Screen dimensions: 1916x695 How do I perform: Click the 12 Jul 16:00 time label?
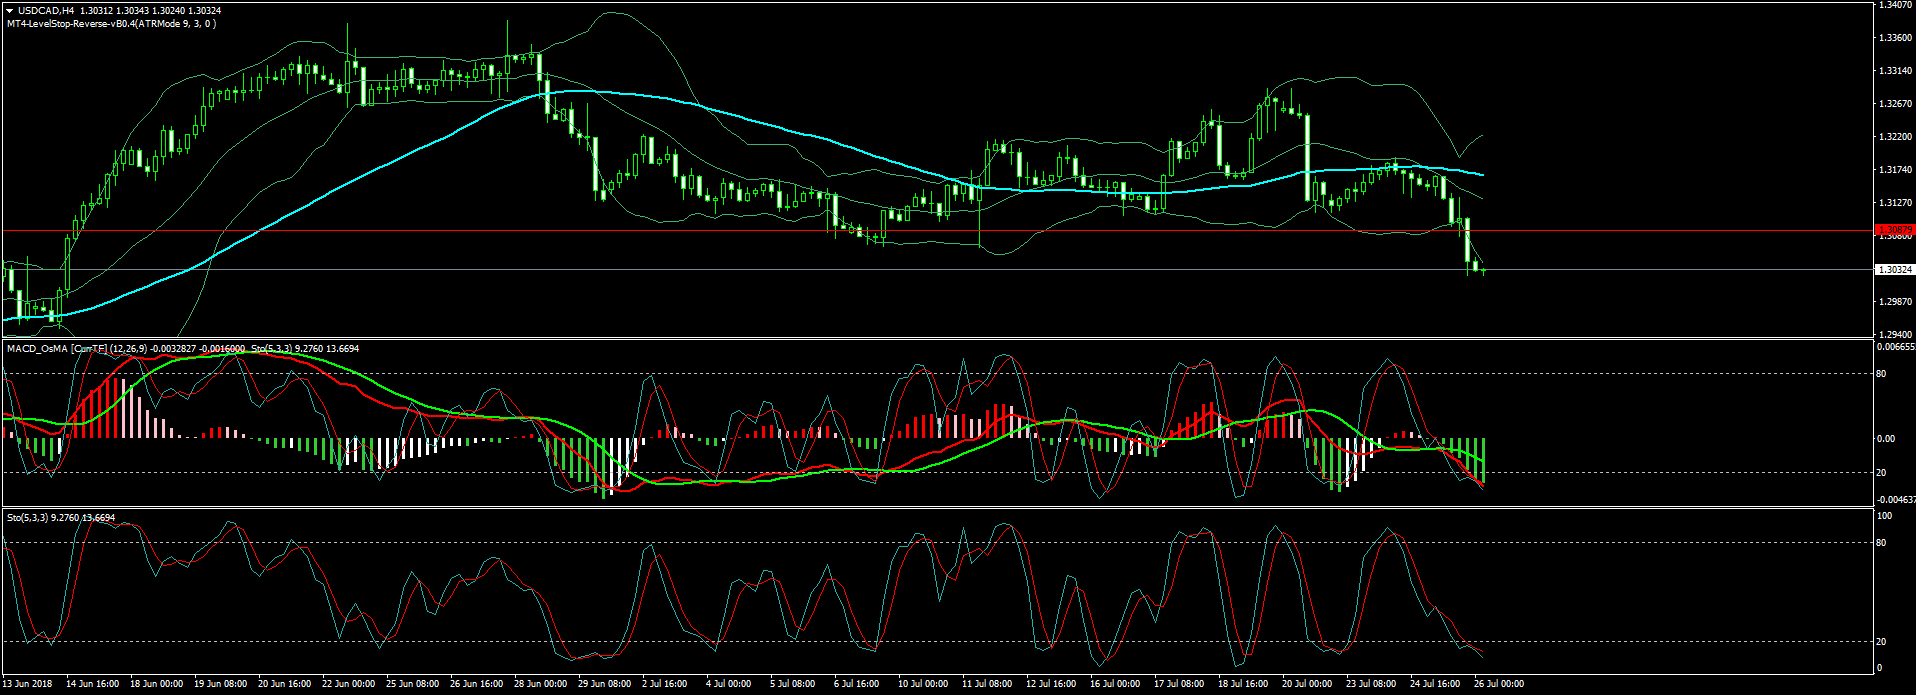tap(1051, 684)
